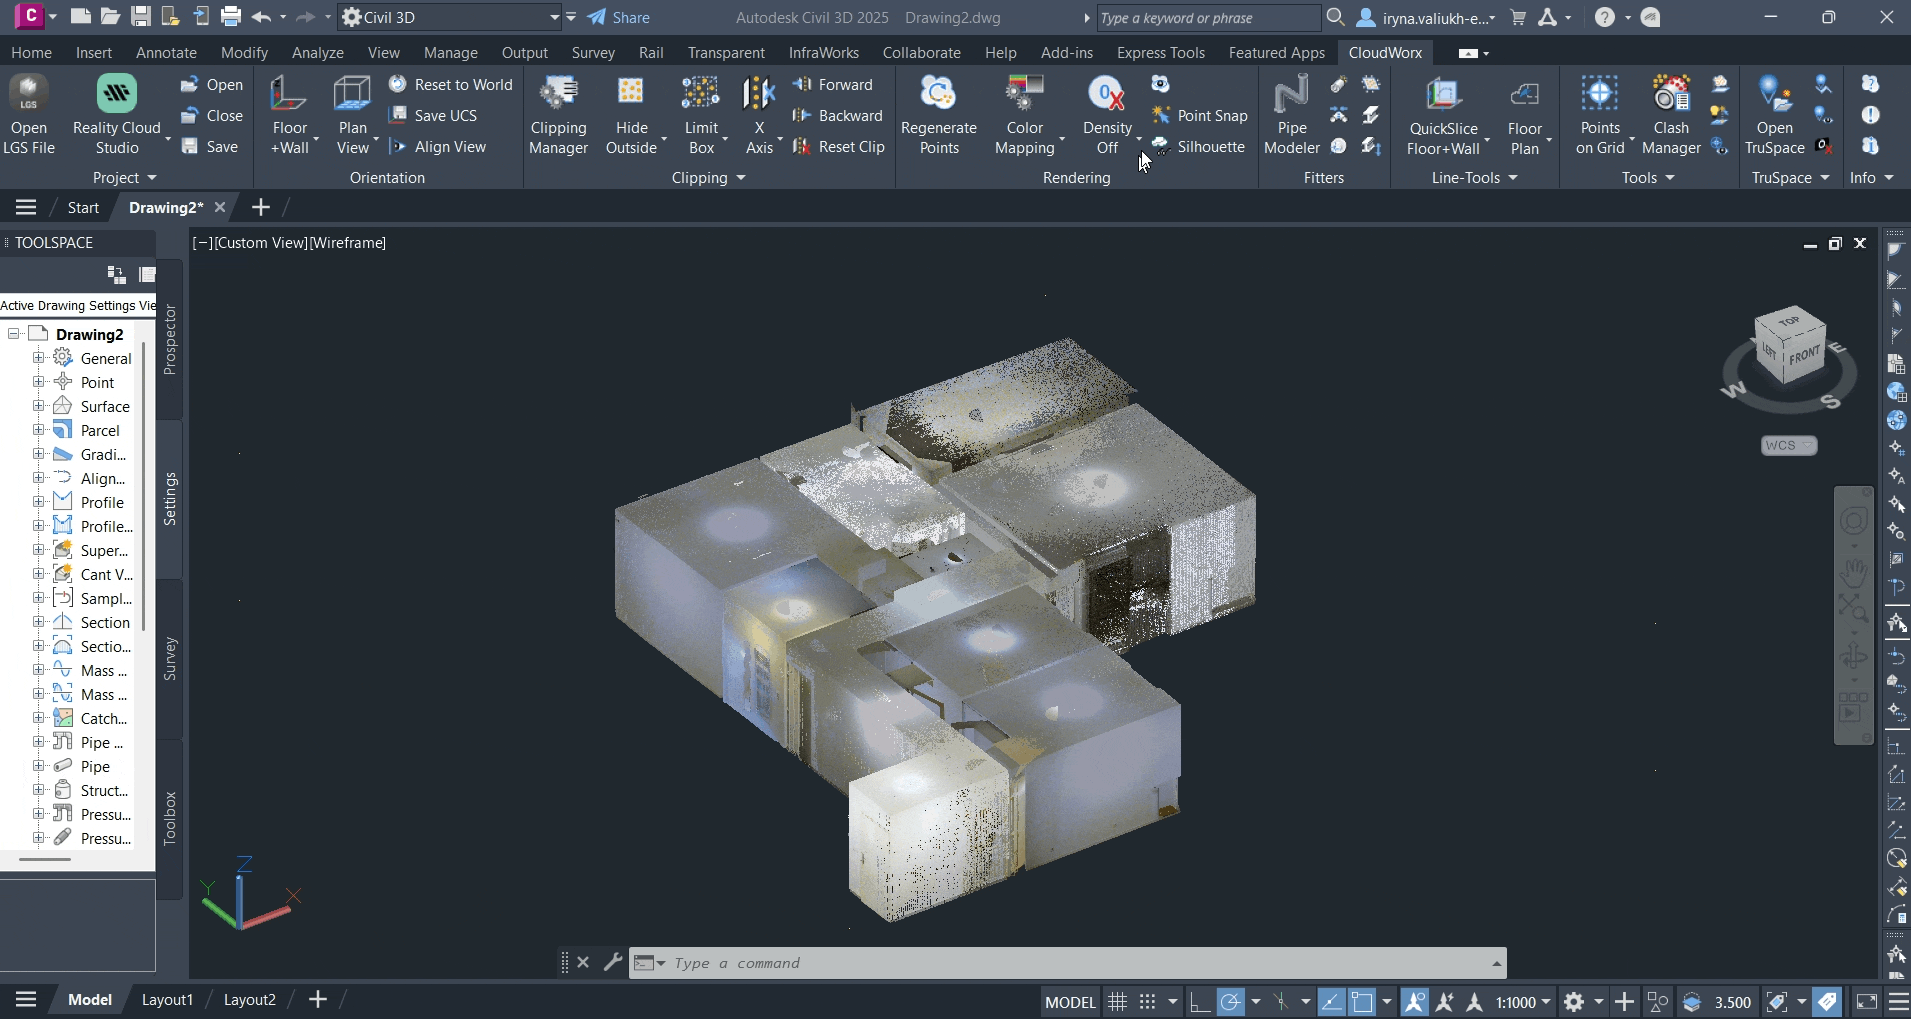1911x1019 pixels.
Task: Click the Reset to World button
Action: (x=451, y=85)
